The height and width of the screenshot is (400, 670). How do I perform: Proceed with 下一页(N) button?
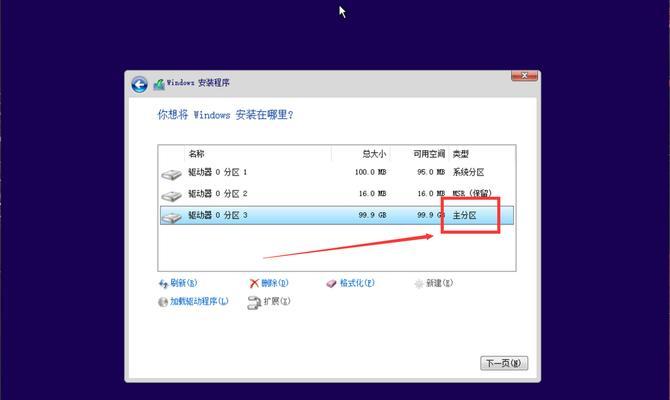[x=504, y=363]
